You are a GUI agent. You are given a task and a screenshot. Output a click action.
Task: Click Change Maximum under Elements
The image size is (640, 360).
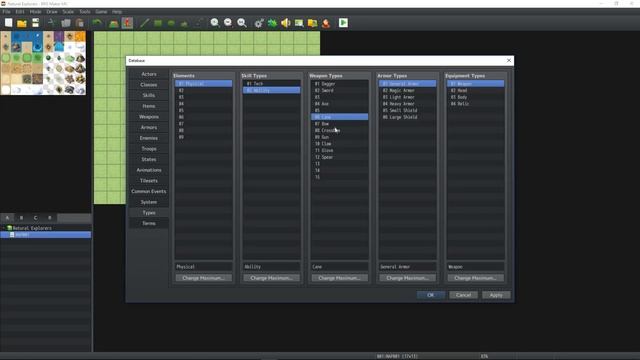pos(203,278)
